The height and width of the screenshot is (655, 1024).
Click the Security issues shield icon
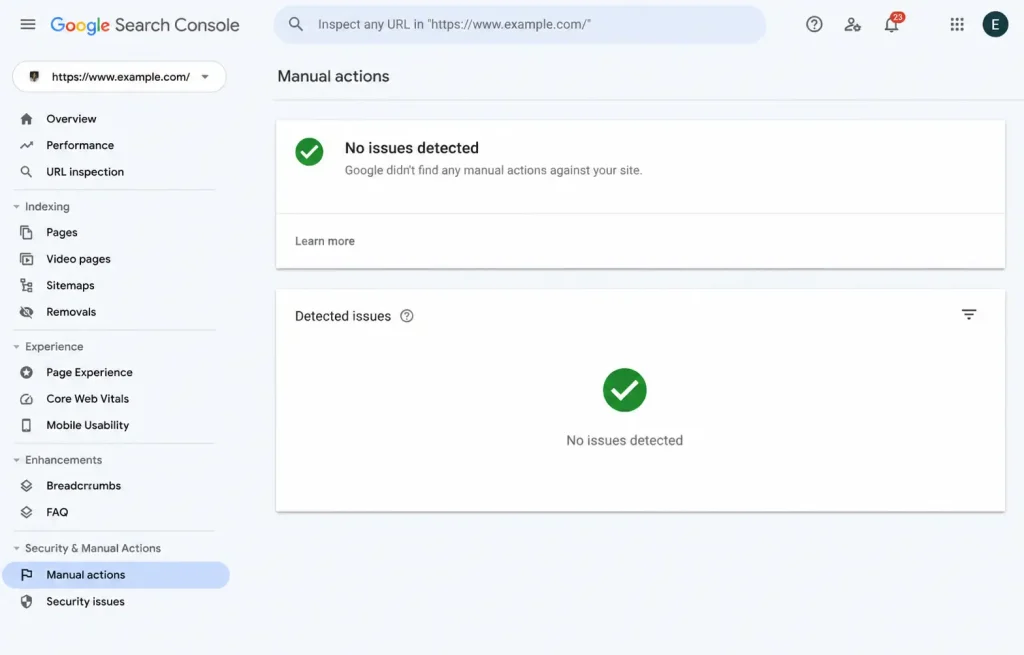pyautogui.click(x=26, y=601)
